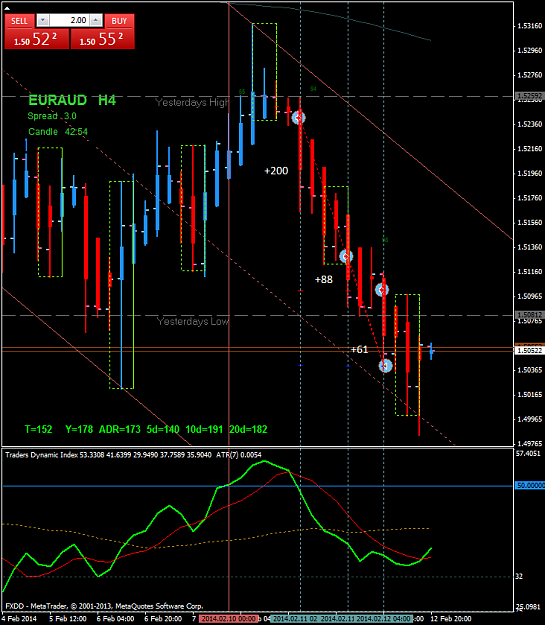Click lowest blue trade circle beside +61
This screenshot has height=625, width=545.
[386, 366]
